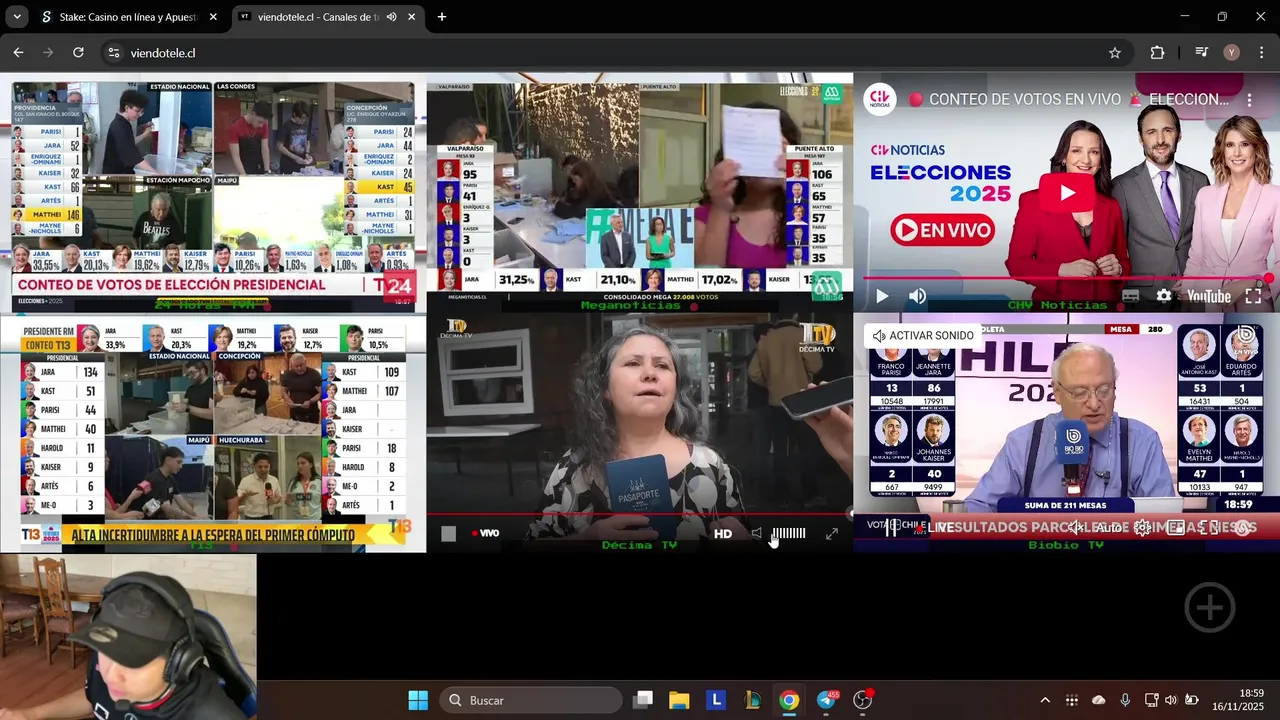This screenshot has width=1280, height=720.
Task: Mute the viendotele.cl tab audio icon
Action: click(x=391, y=17)
